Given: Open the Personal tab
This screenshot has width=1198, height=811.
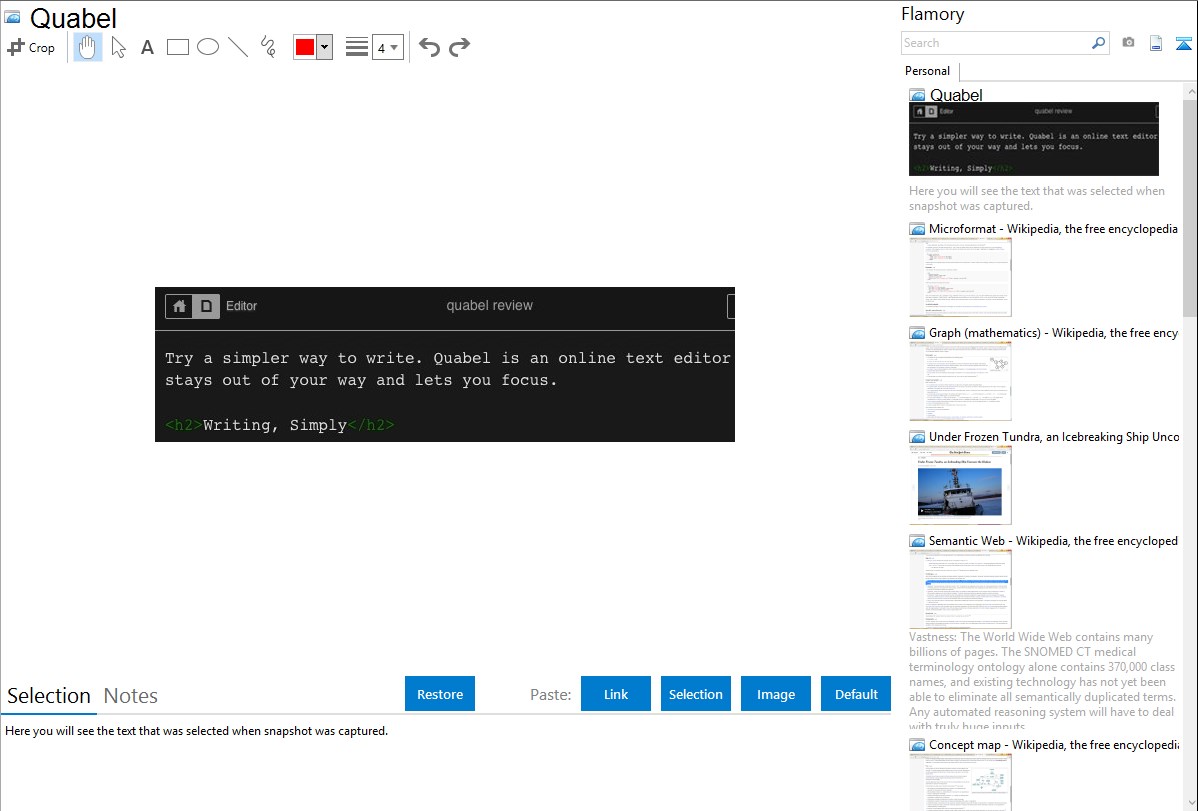Looking at the screenshot, I should pyautogui.click(x=928, y=71).
